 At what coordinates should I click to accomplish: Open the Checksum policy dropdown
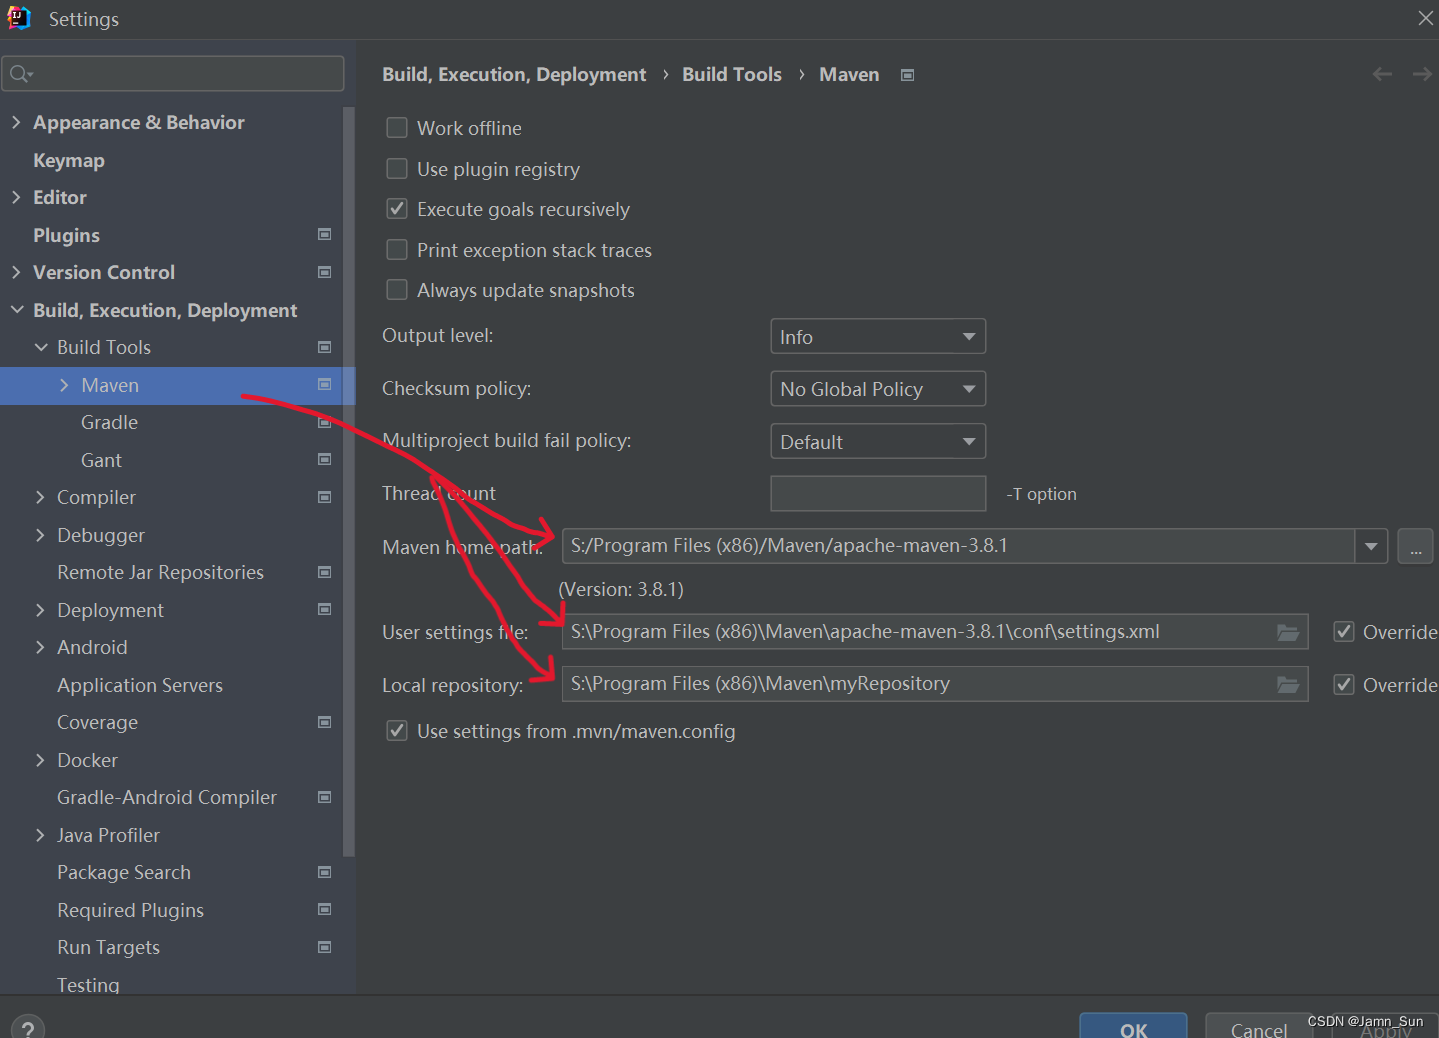[x=878, y=389]
